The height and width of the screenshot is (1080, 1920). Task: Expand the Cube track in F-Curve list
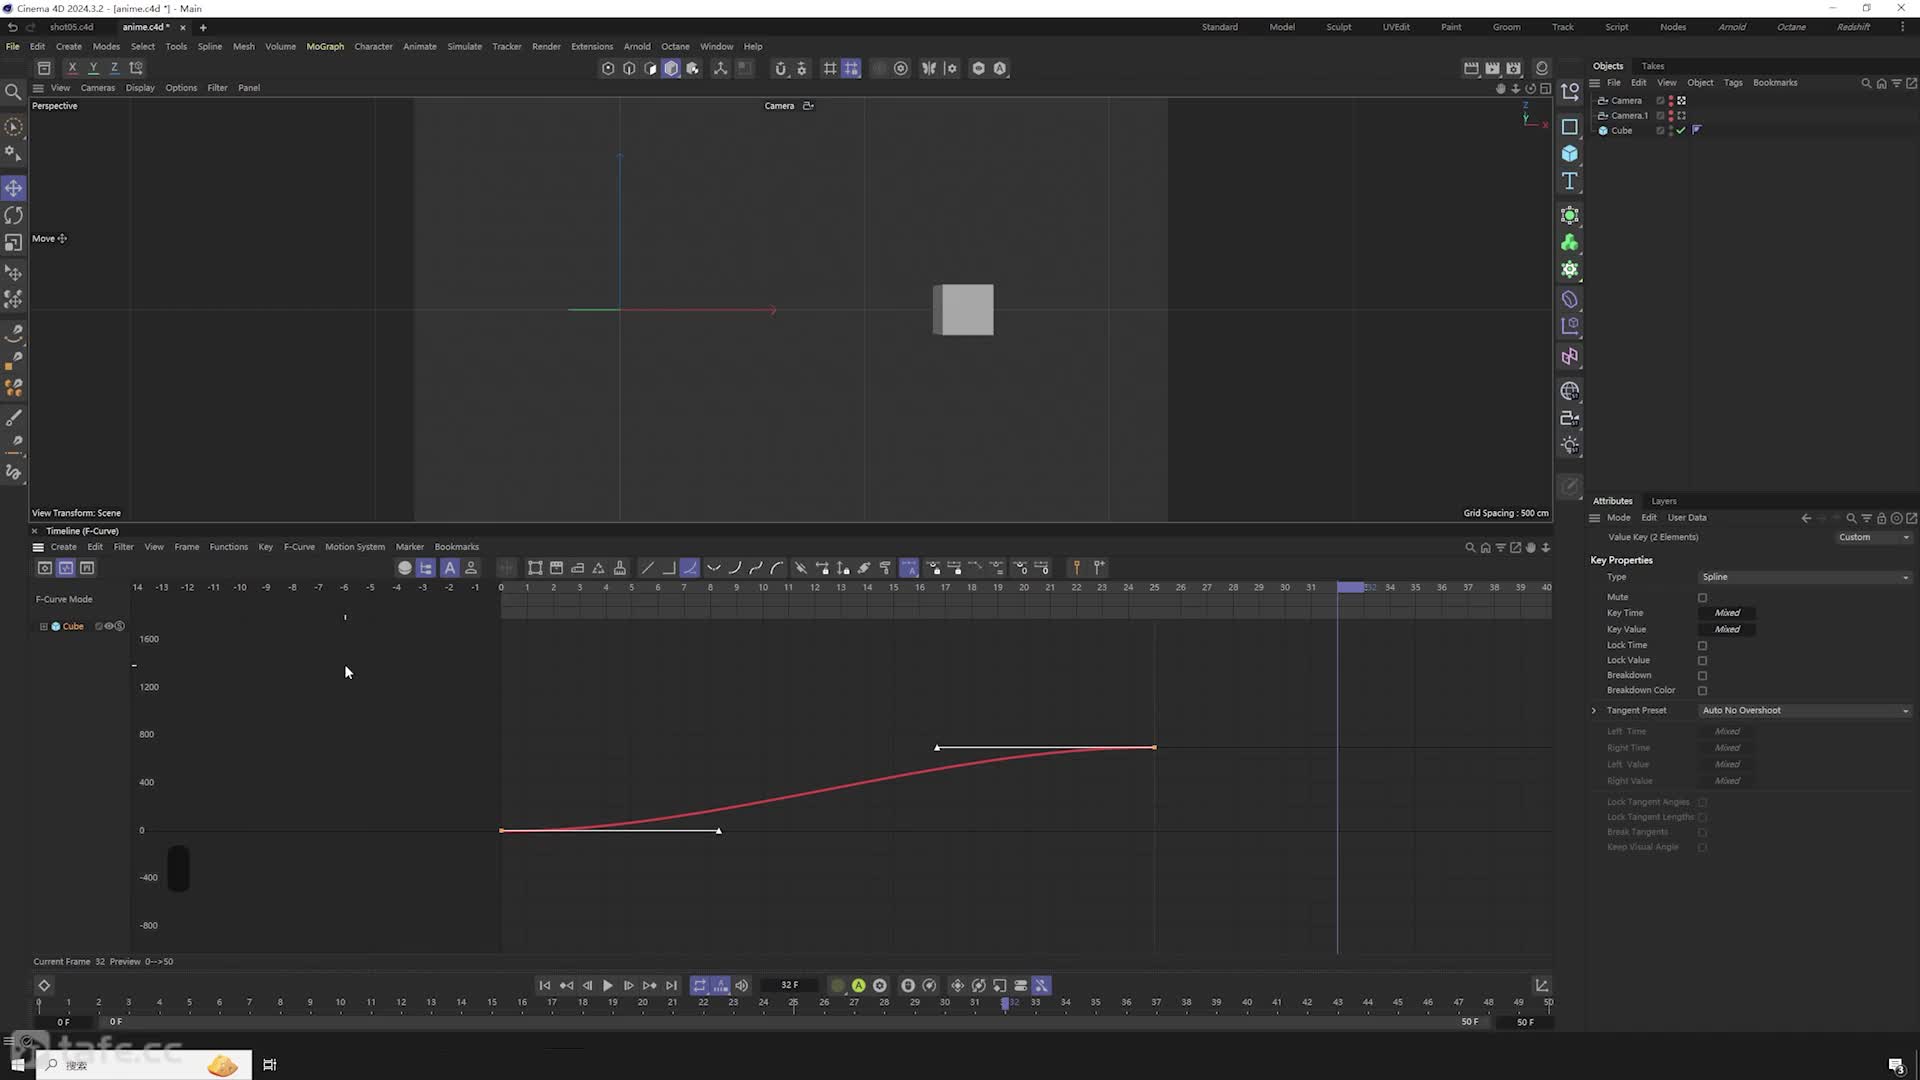pyautogui.click(x=44, y=627)
